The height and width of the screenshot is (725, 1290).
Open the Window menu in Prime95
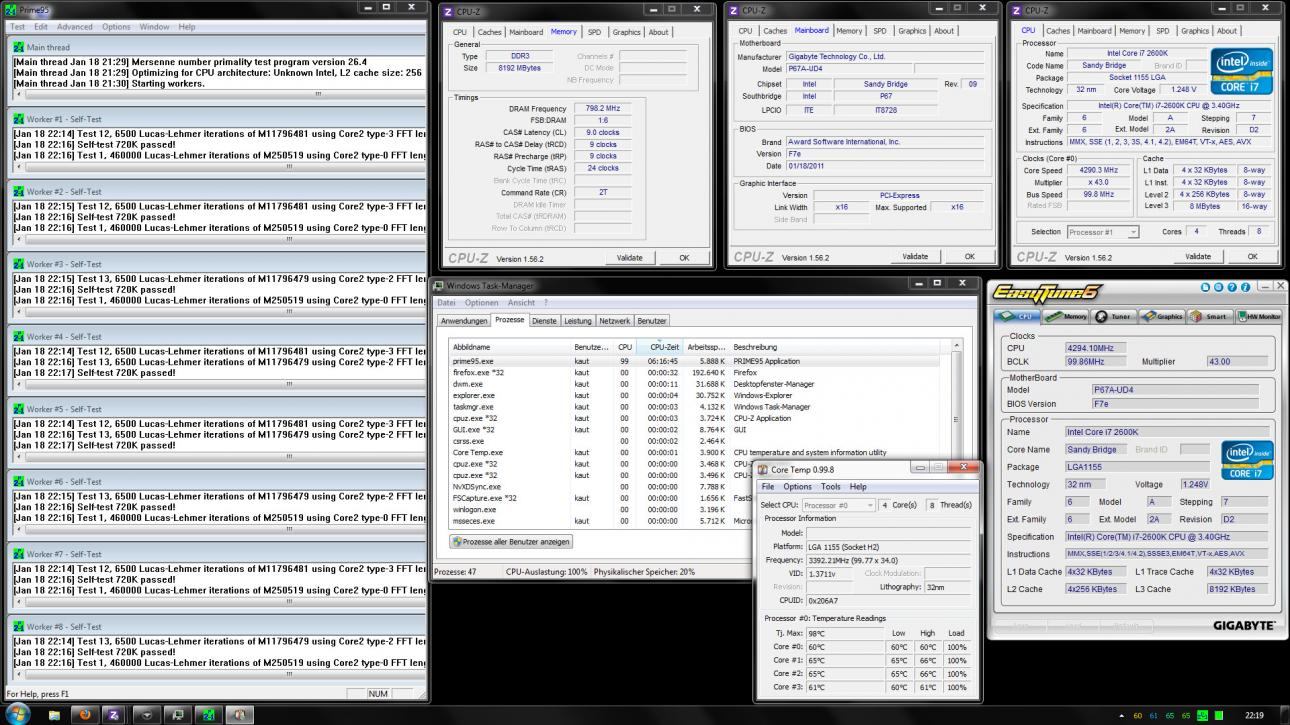154,27
